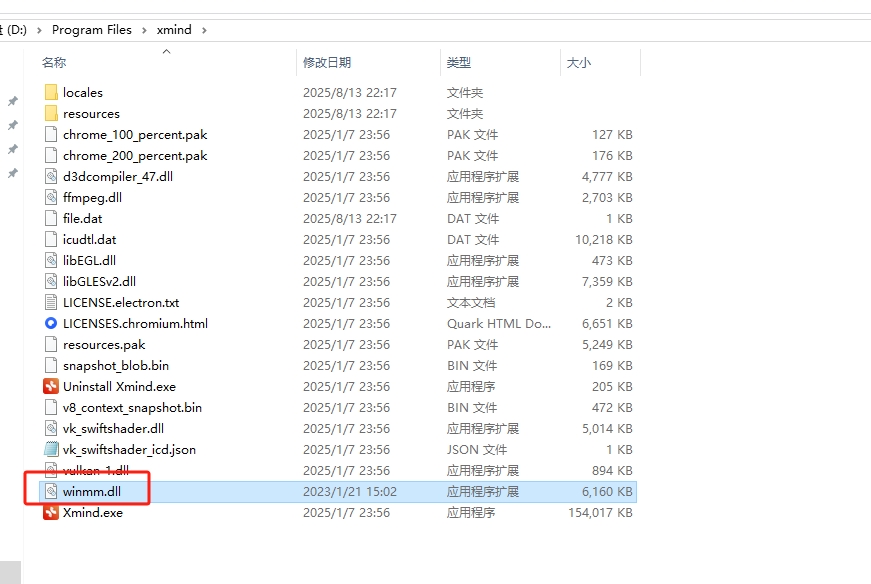Select the file name vk_swiftshader_icd.json
Viewport: 871px width, 584px height.
click(x=129, y=450)
